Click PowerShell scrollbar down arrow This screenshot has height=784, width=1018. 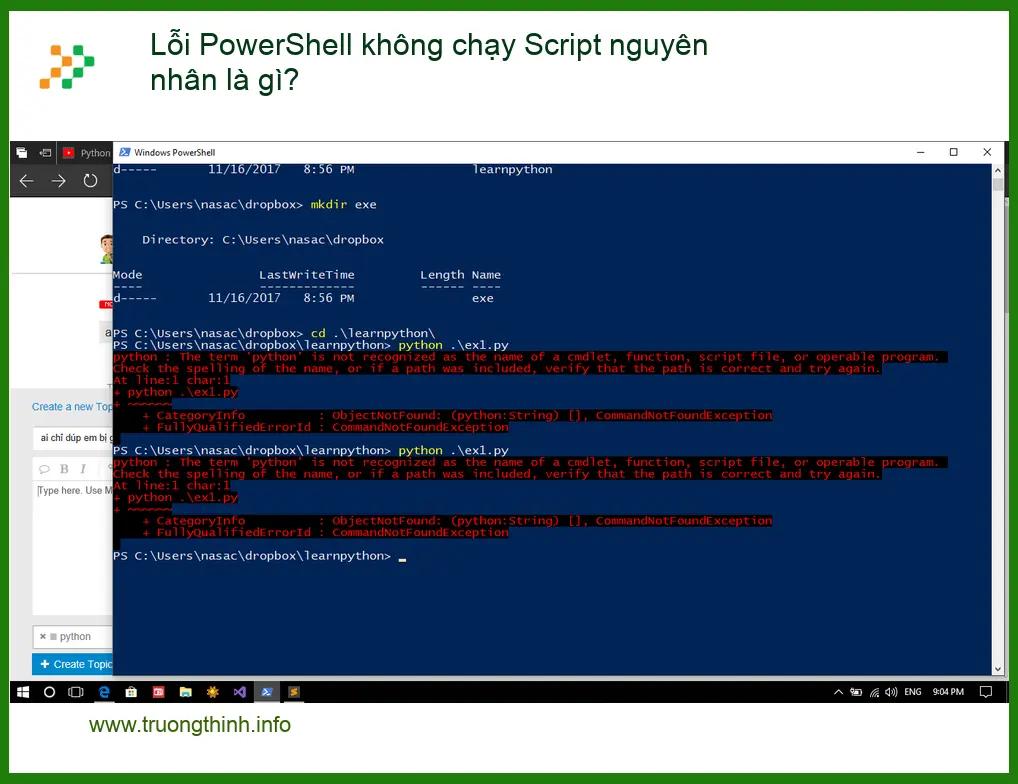click(998, 669)
